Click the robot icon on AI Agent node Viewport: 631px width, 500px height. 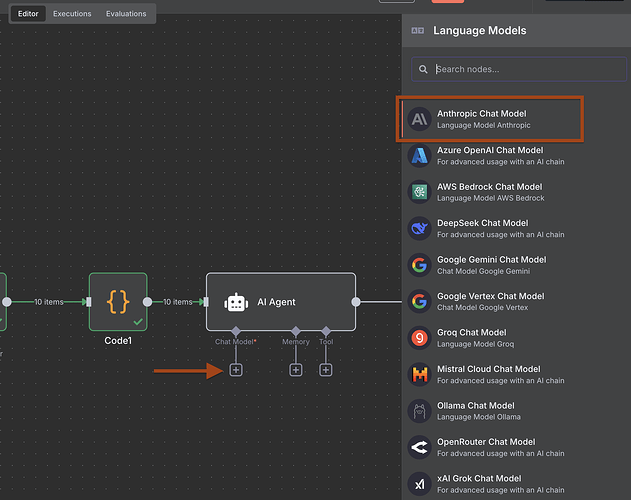point(236,302)
